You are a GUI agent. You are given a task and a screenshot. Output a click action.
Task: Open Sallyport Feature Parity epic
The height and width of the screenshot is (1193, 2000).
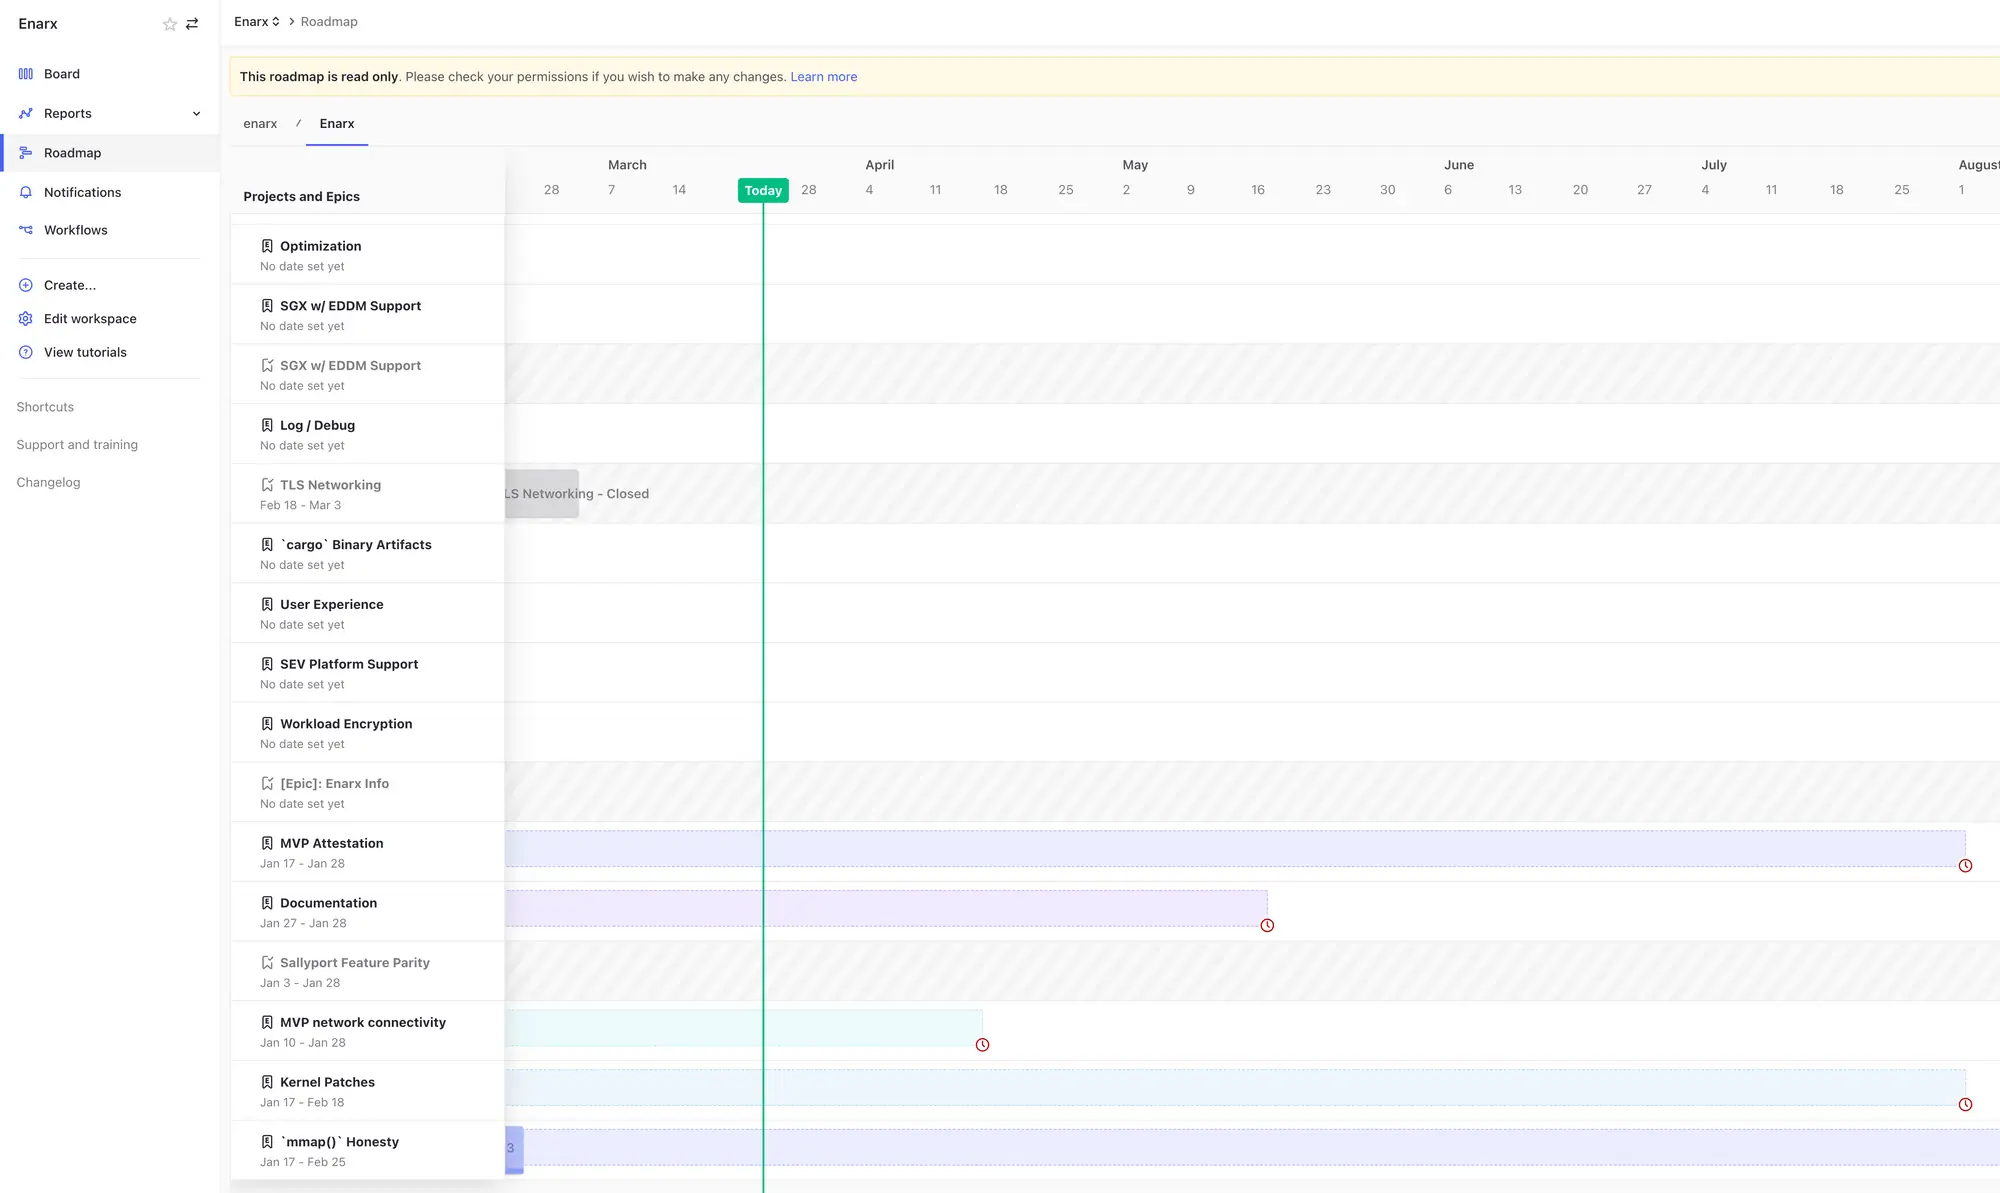(354, 963)
